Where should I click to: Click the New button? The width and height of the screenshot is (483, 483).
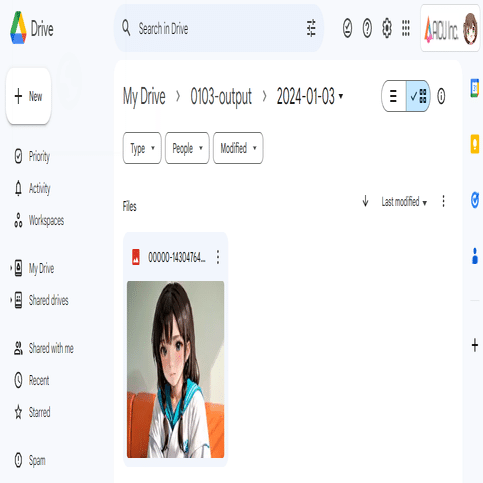(28, 96)
